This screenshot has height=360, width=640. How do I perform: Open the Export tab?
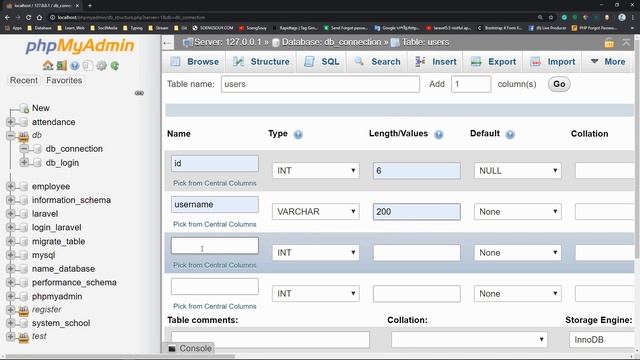[x=493, y=62]
